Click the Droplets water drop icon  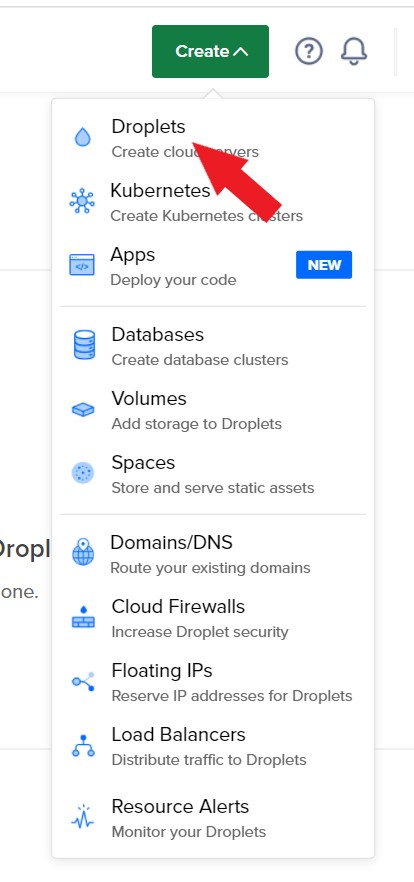pos(83,137)
